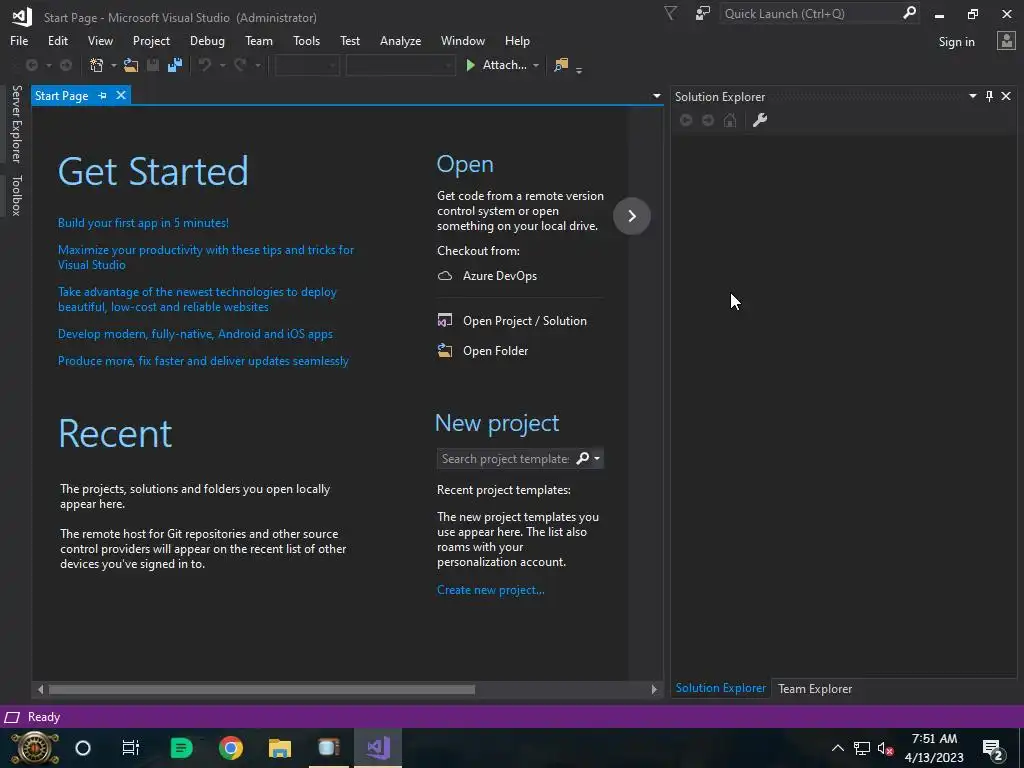Pin the Start Page tab
Image resolution: width=1024 pixels, height=768 pixels.
click(x=103, y=96)
